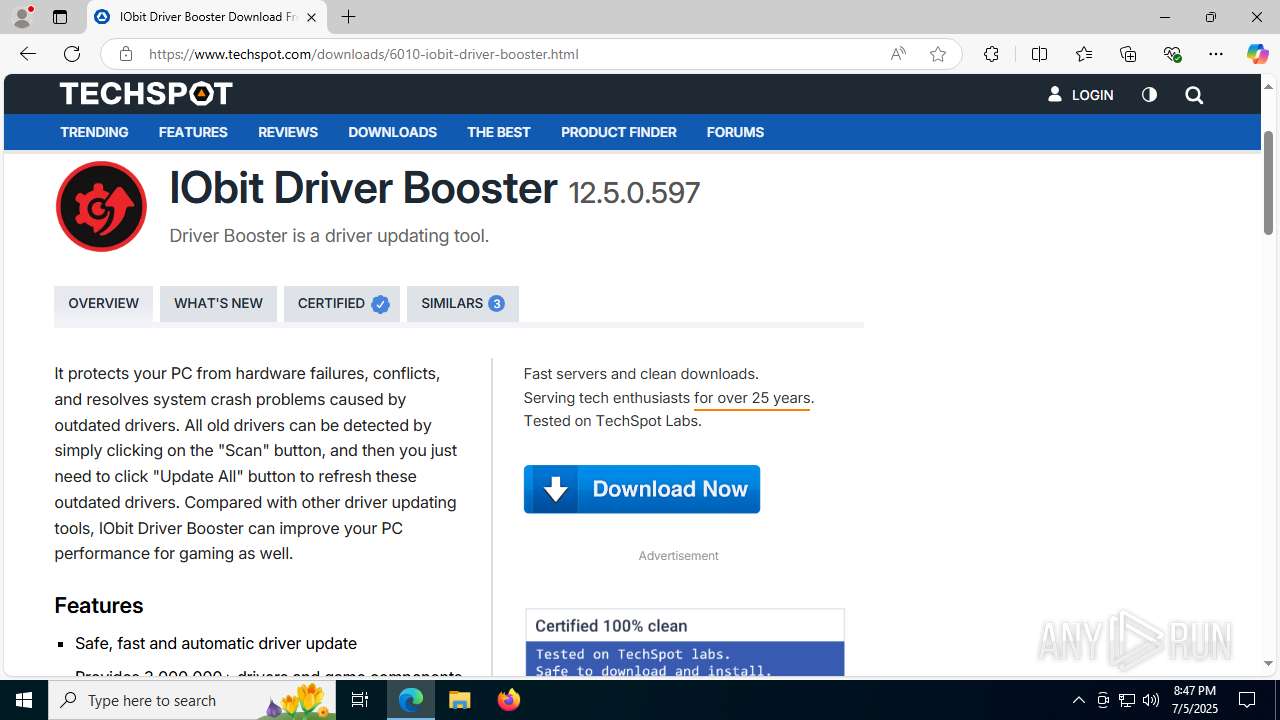Open Split screen view

1039,54
